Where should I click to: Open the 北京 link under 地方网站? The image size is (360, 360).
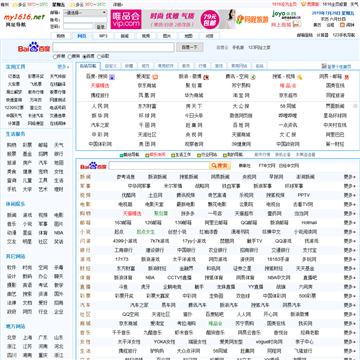tap(12, 338)
